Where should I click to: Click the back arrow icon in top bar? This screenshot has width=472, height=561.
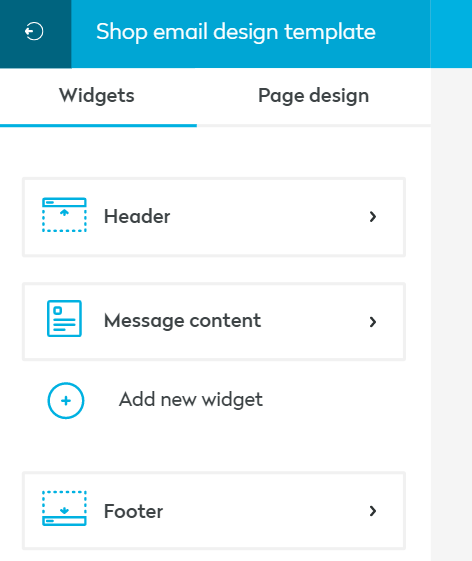pyautogui.click(x=34, y=31)
